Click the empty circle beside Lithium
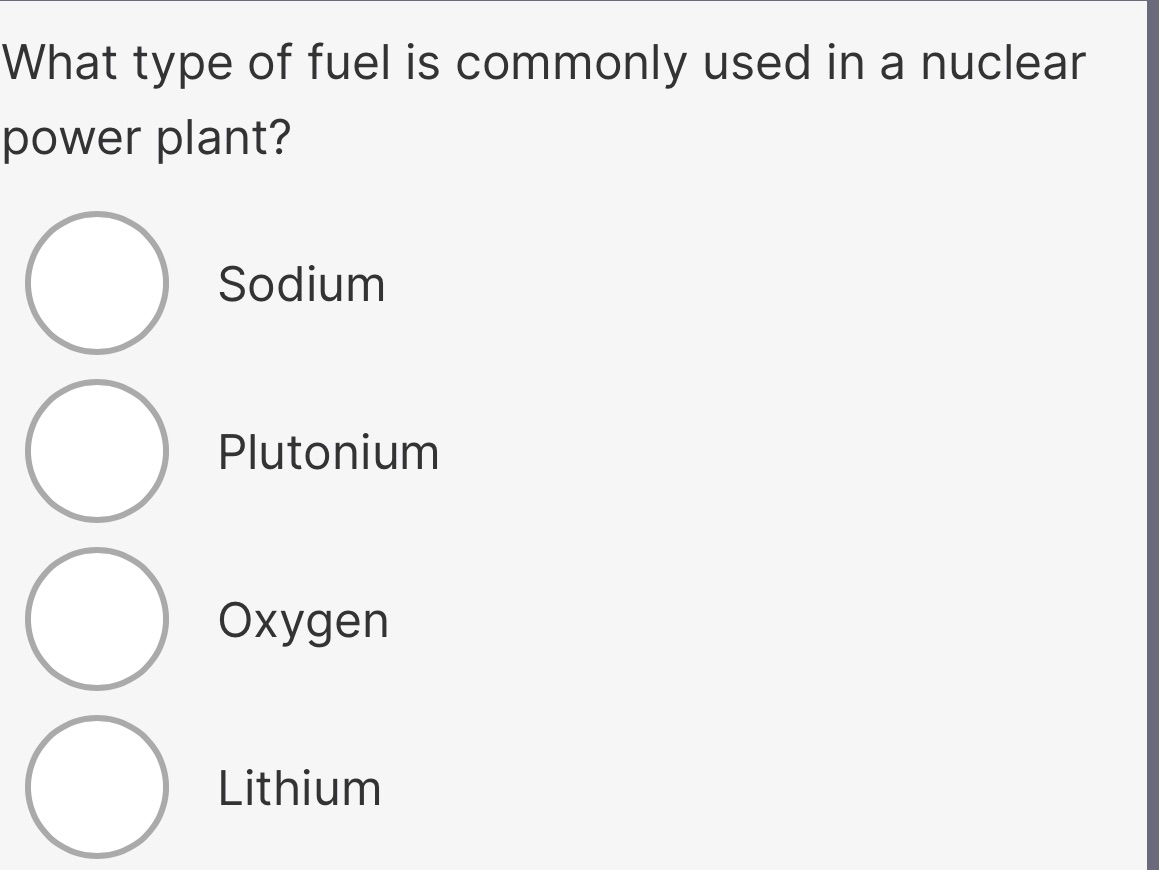The height and width of the screenshot is (870, 1161). (97, 789)
